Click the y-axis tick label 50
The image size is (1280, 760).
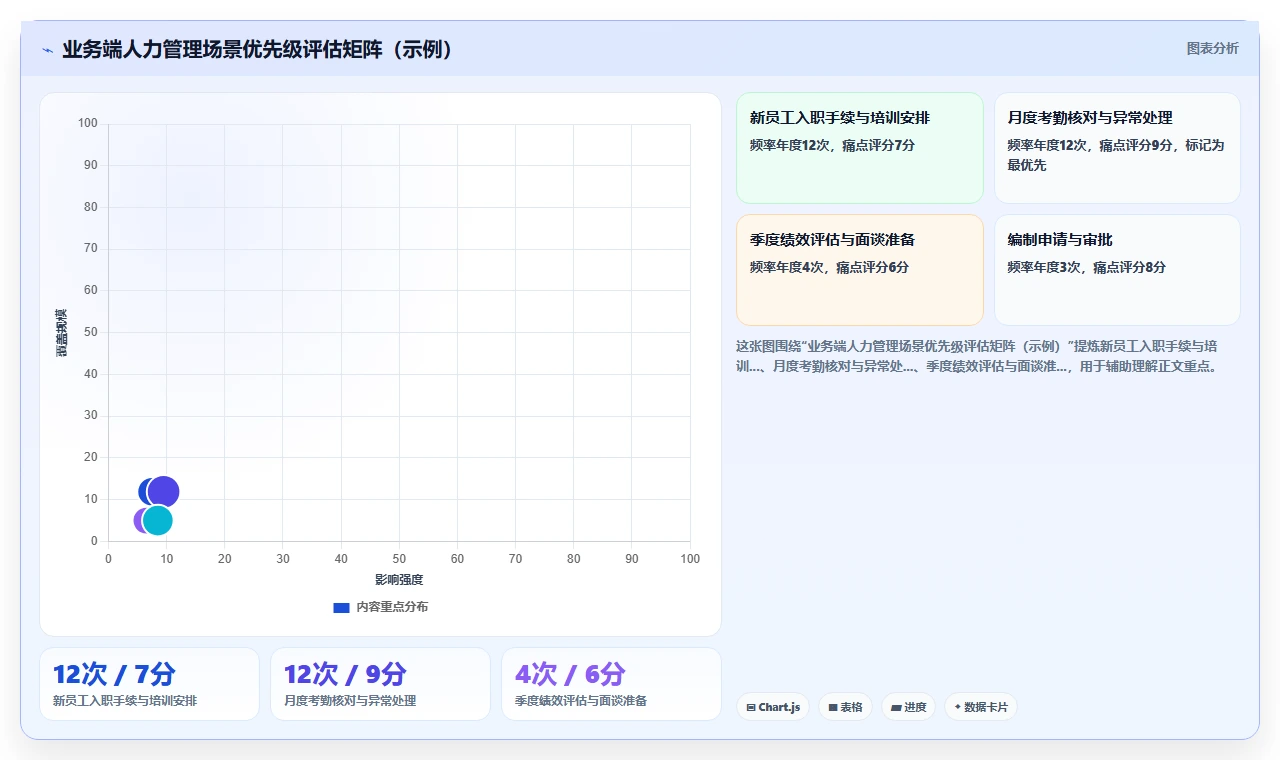coord(90,332)
